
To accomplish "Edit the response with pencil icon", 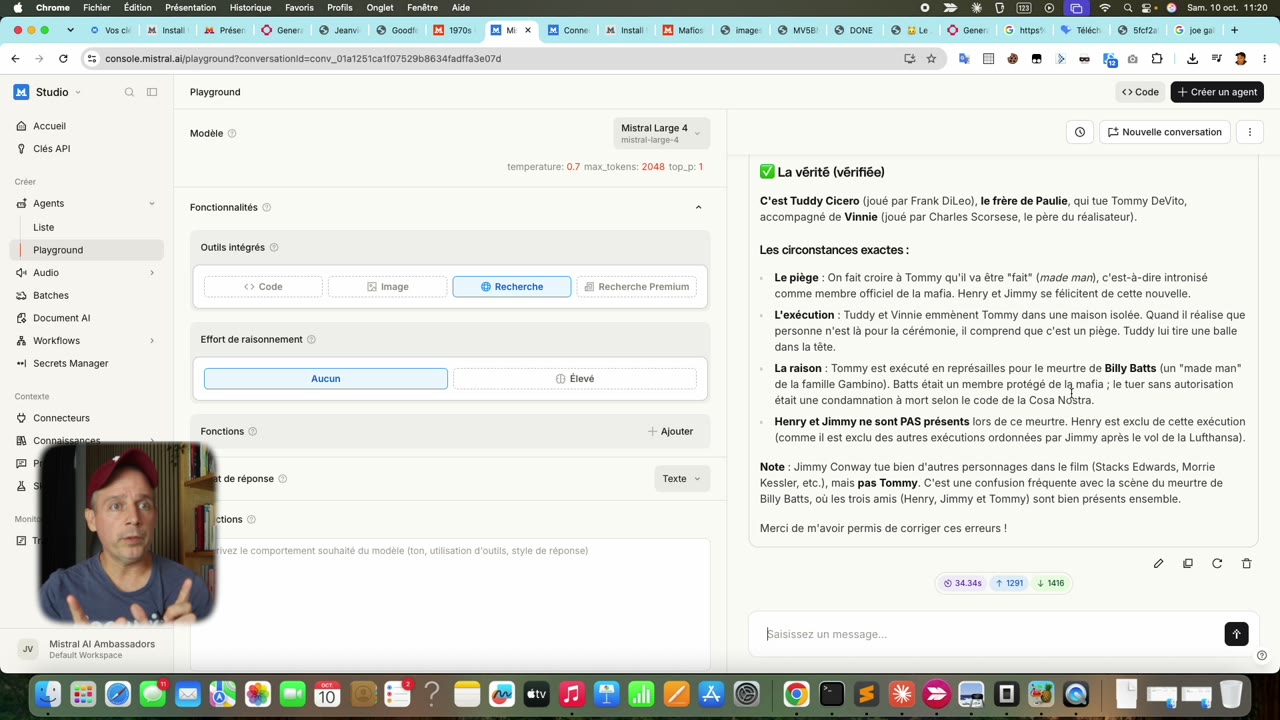I will 1158,564.
